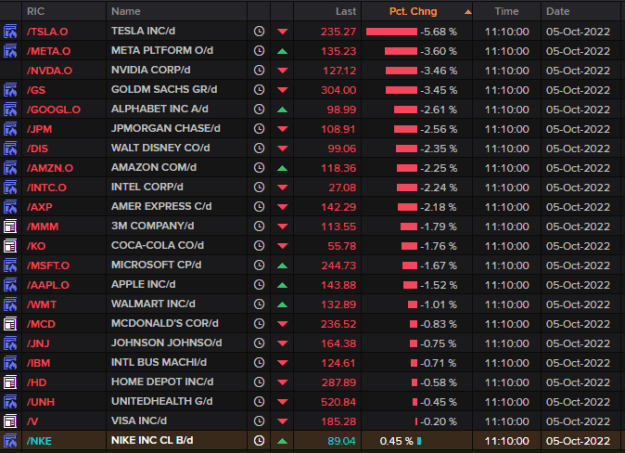Click the news icon beside /JPM
625x453 pixels.
pos(10,129)
